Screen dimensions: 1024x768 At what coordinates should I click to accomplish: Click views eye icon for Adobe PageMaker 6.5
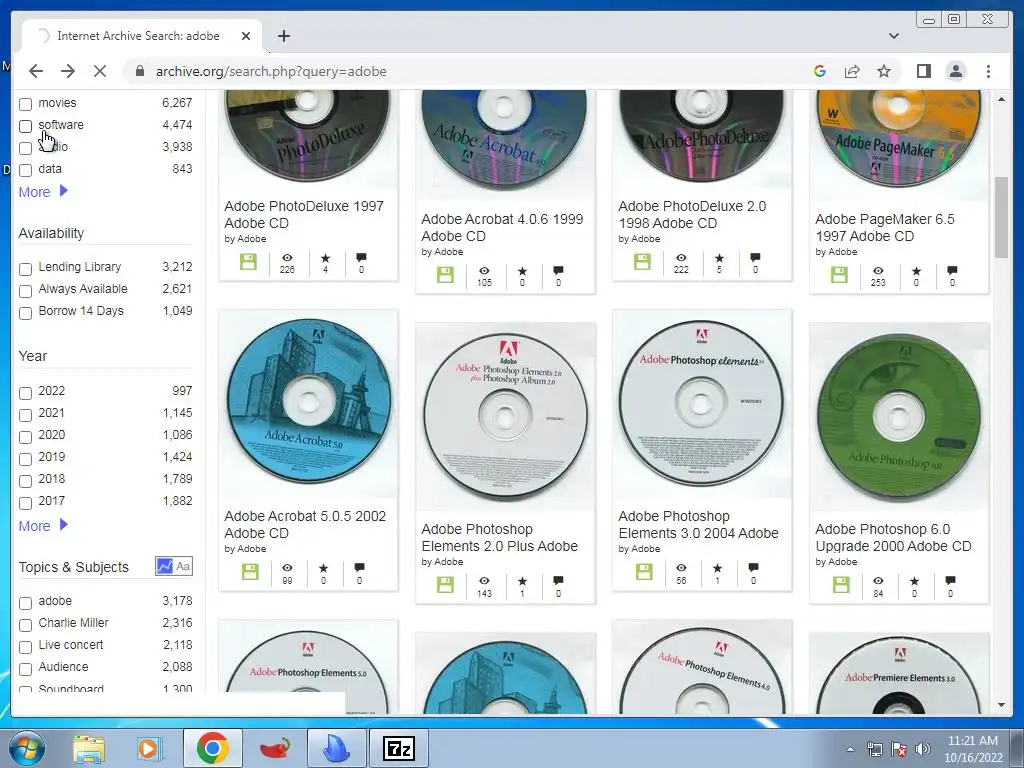point(878,270)
